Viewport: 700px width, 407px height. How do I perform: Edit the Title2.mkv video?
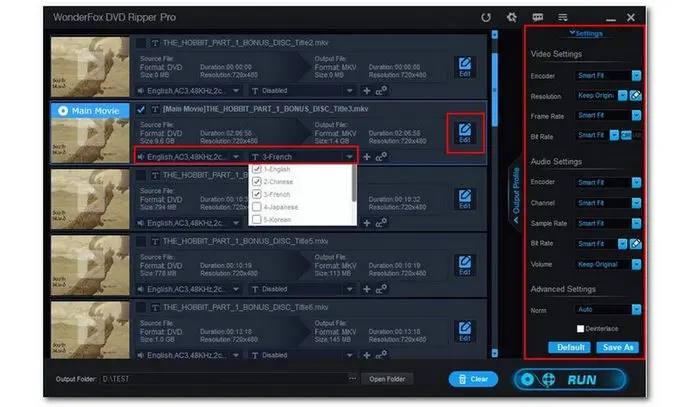pyautogui.click(x=465, y=67)
